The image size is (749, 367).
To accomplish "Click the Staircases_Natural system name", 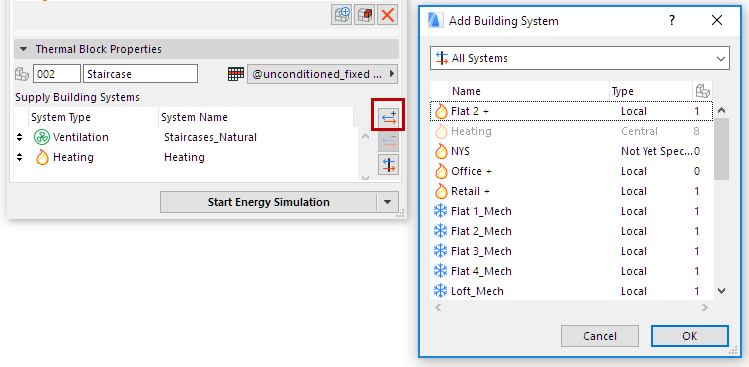I will (210, 137).
